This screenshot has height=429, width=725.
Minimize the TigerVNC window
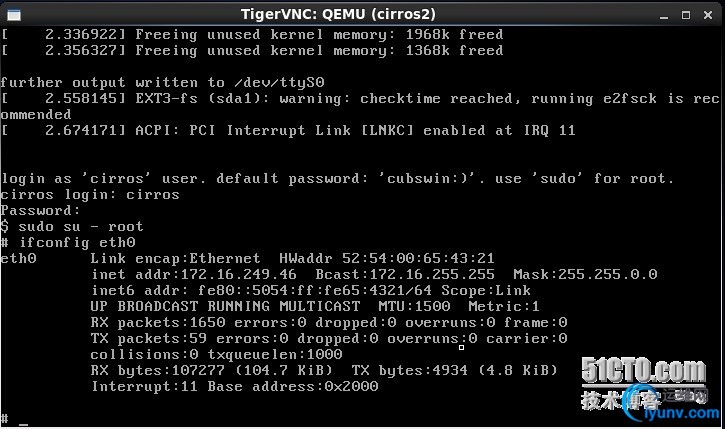point(664,16)
